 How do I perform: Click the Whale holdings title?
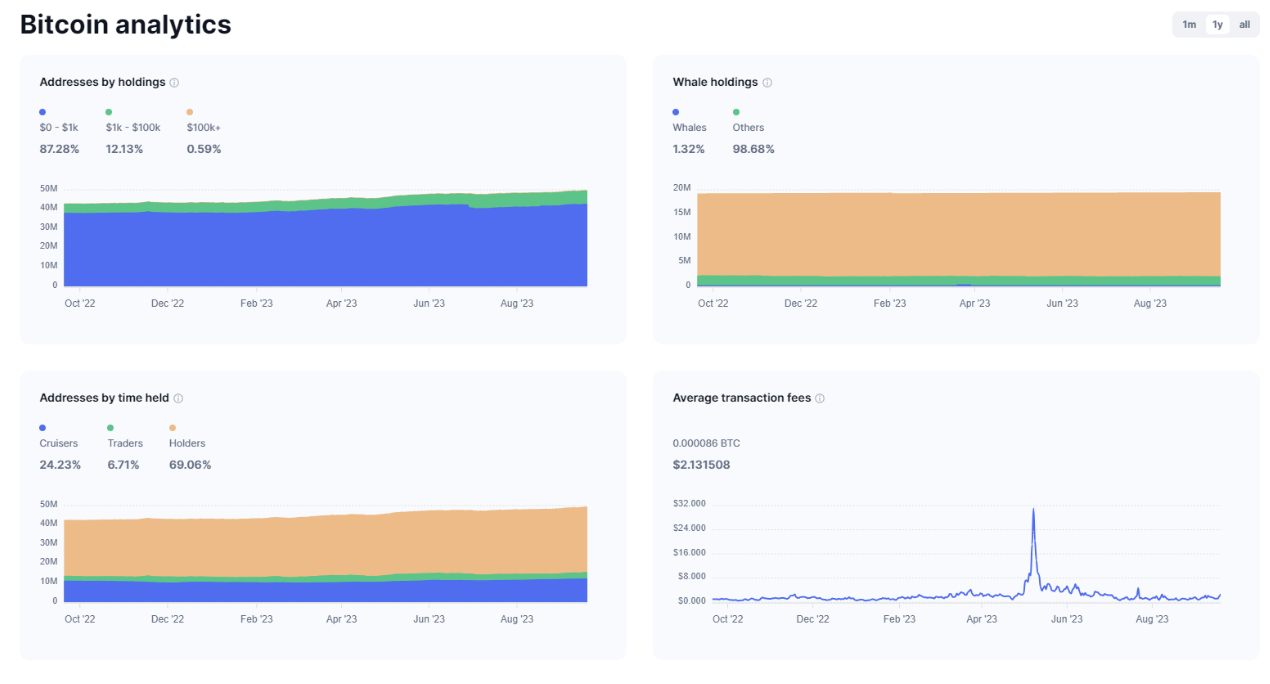click(715, 83)
